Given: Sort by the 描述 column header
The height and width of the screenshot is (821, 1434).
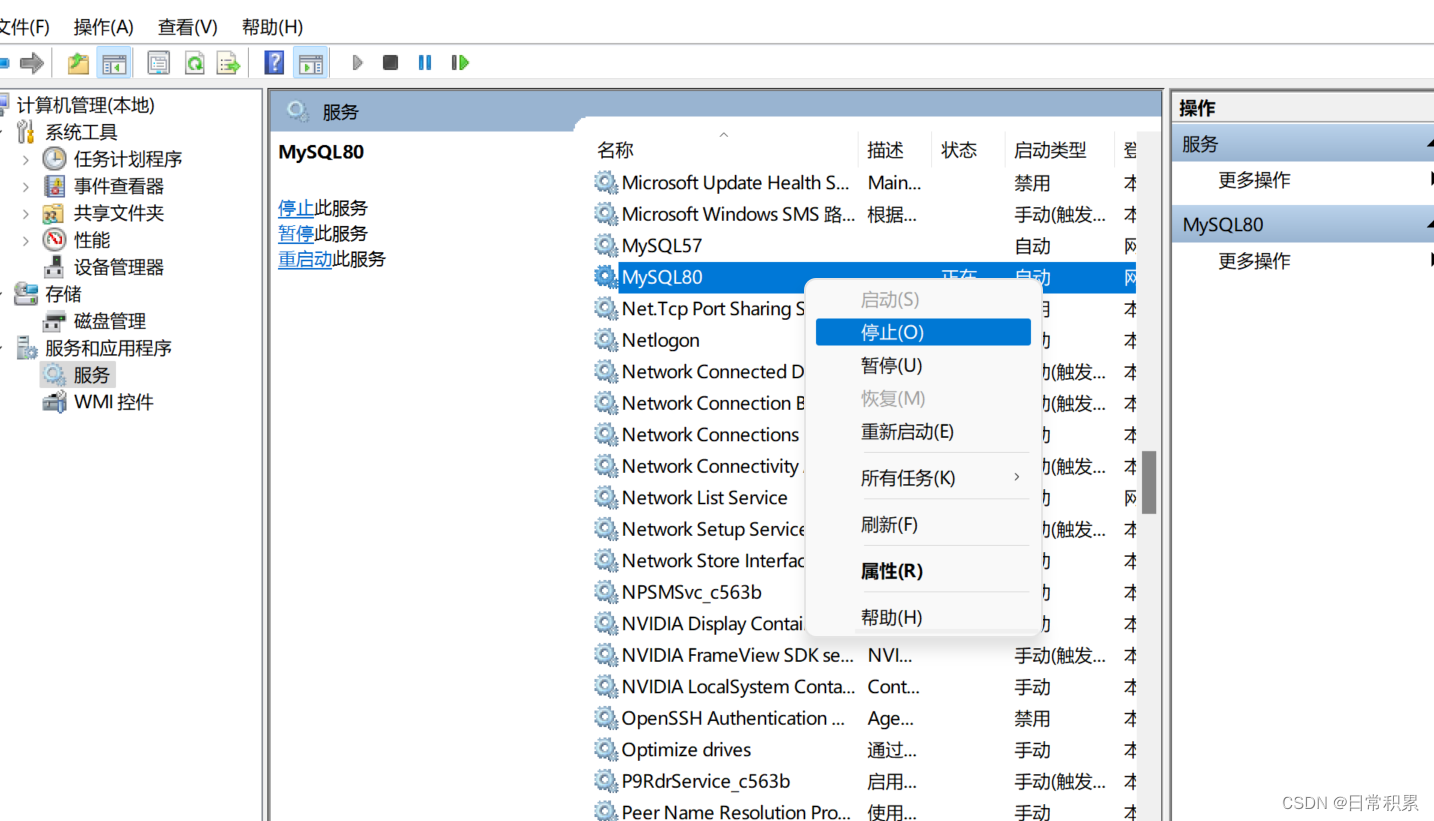Looking at the screenshot, I should 894,150.
